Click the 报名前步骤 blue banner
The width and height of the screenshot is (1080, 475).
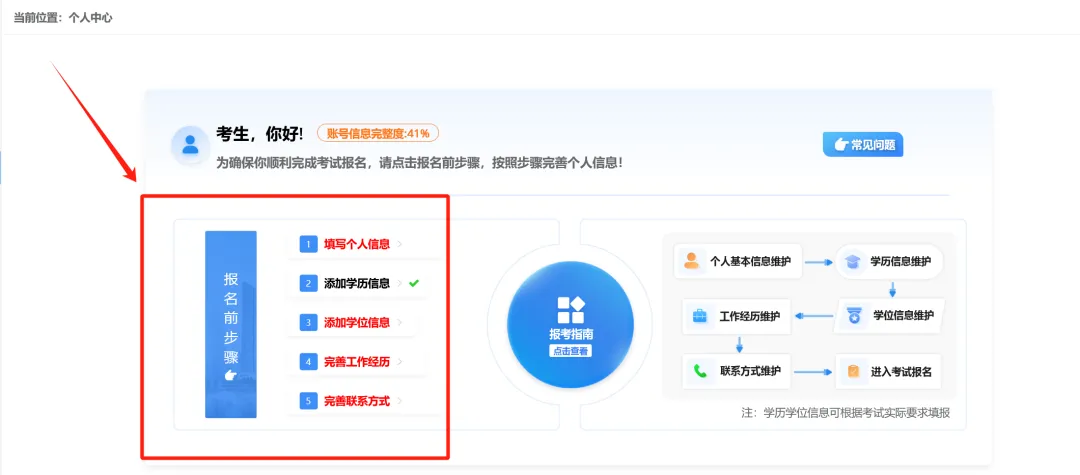[231, 324]
